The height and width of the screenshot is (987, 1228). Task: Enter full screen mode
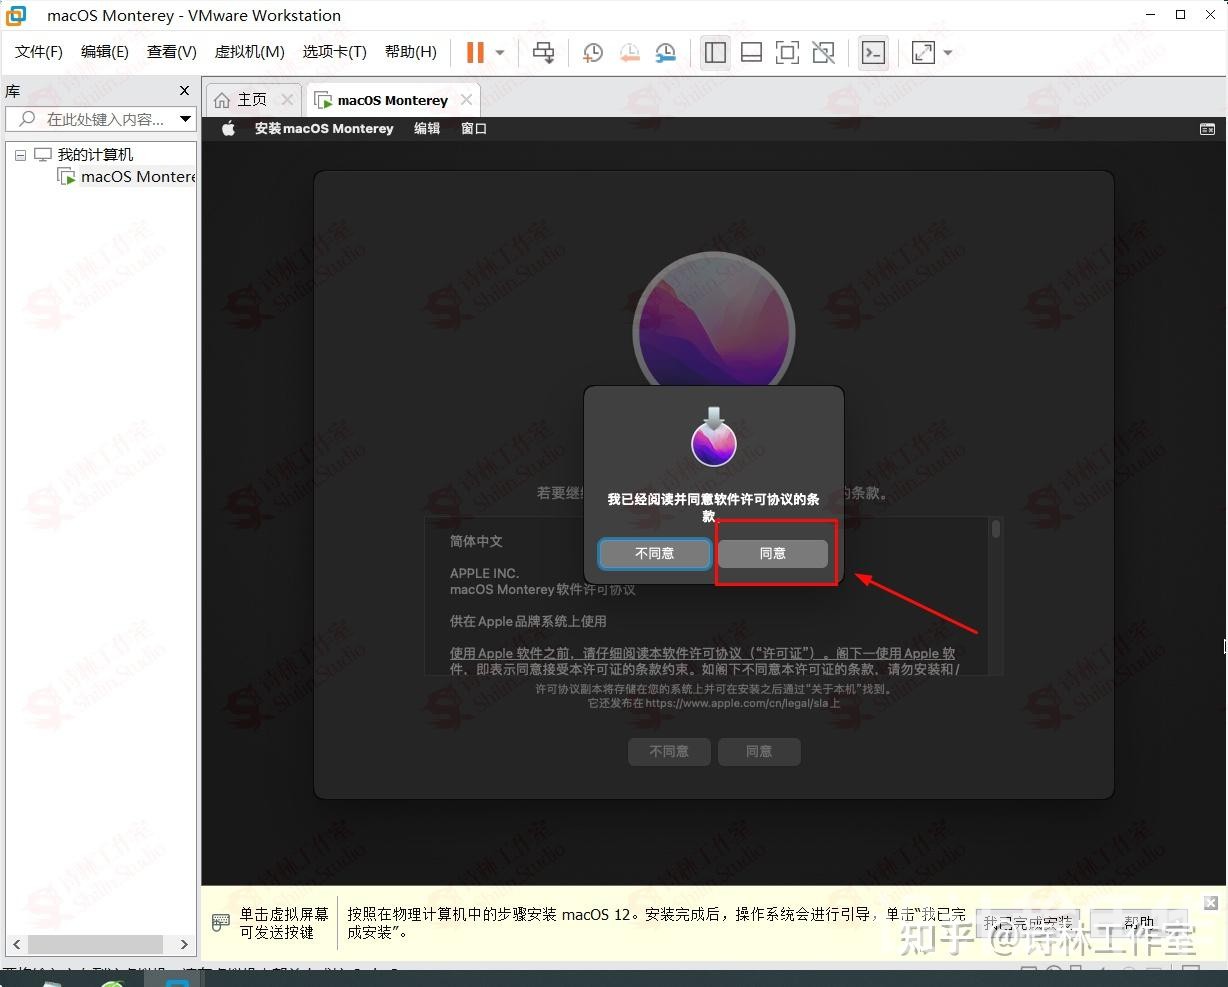tap(787, 51)
